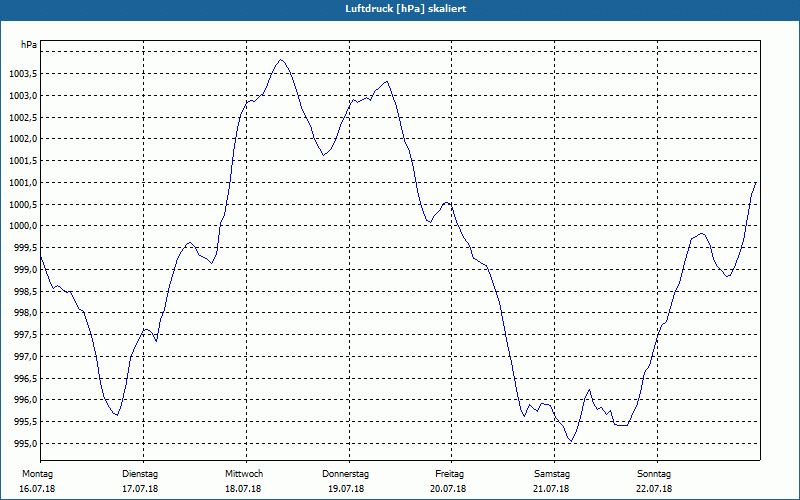Select the 996,0 y-axis value
Image resolution: width=800 pixels, height=500 pixels.
tap(25, 400)
